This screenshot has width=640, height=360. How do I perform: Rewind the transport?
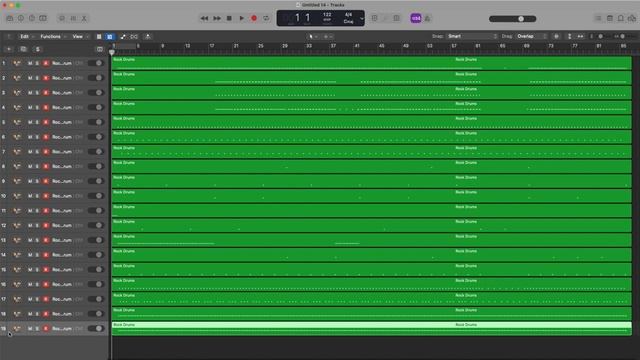[204, 18]
